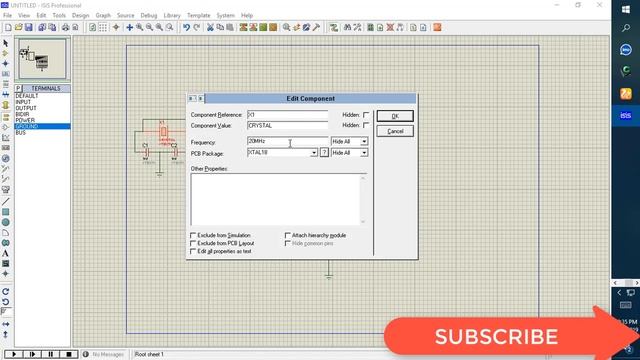Click OK in Edit Component dialog
640x360 pixels.
pos(395,116)
